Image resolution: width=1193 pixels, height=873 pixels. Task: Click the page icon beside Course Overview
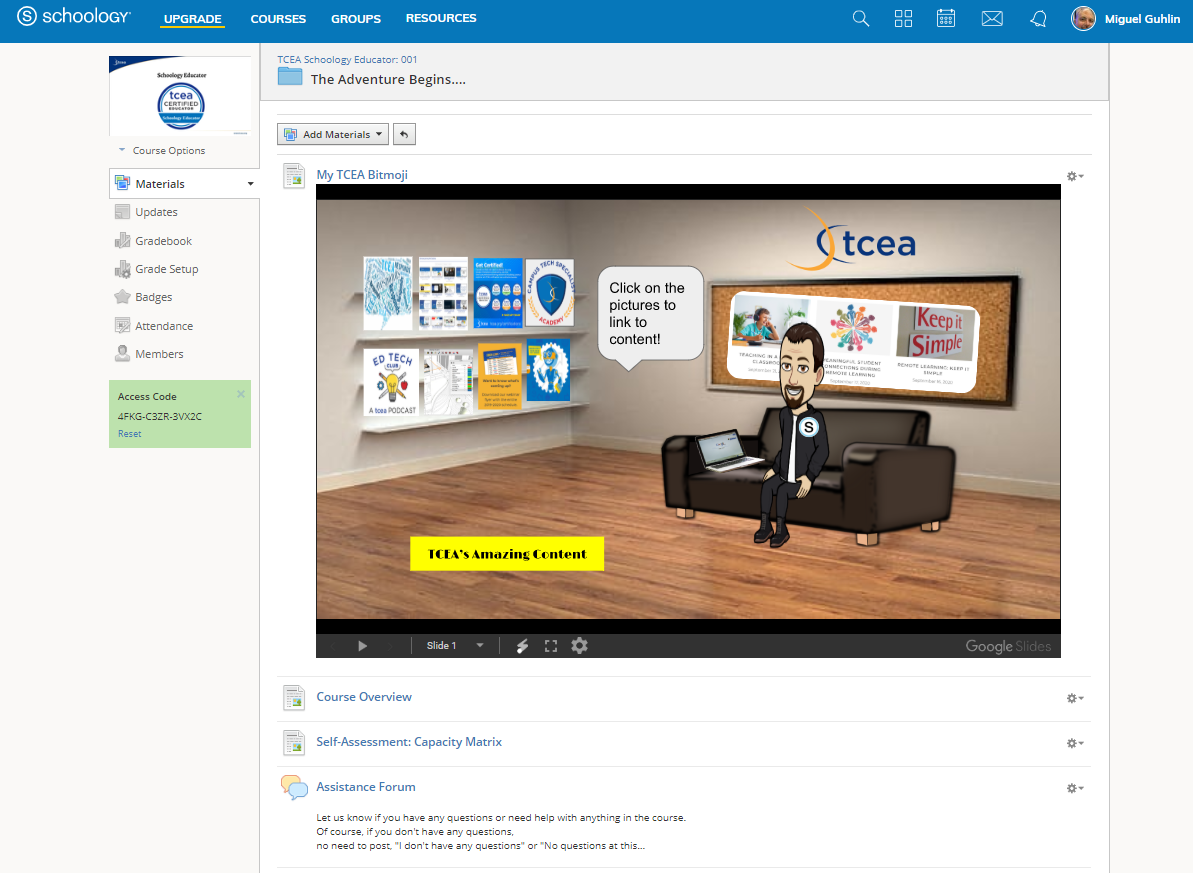(x=294, y=698)
